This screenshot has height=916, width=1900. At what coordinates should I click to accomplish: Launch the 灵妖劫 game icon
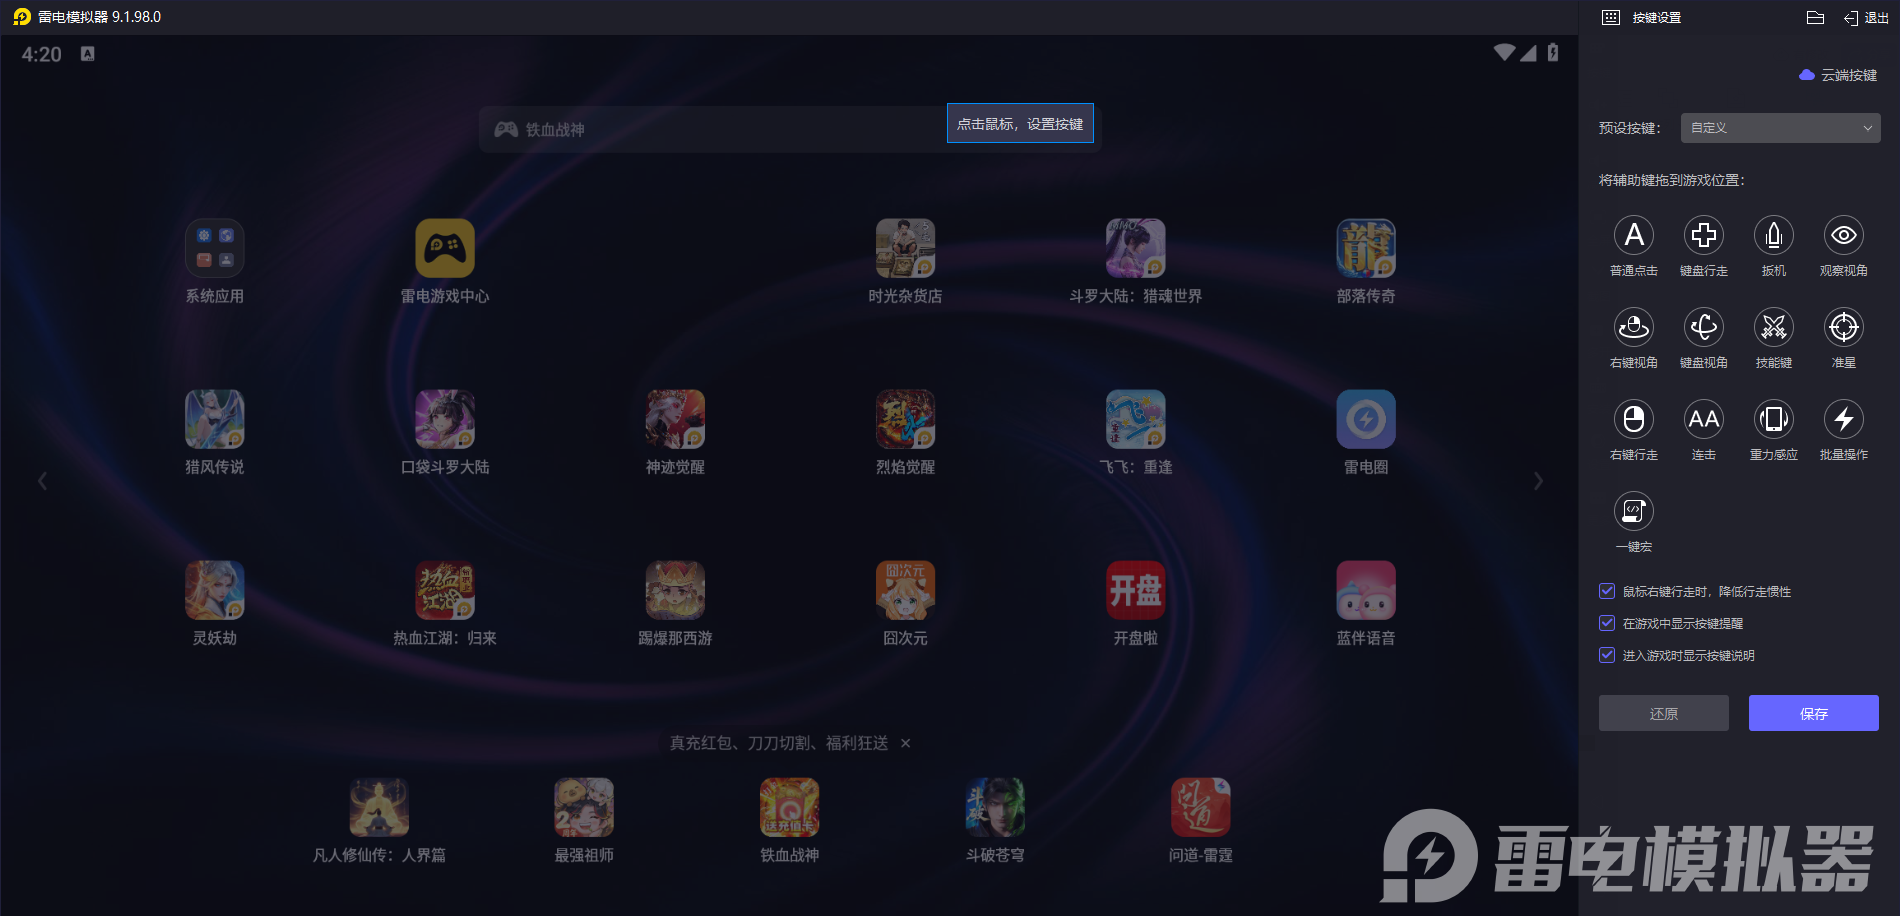215,590
